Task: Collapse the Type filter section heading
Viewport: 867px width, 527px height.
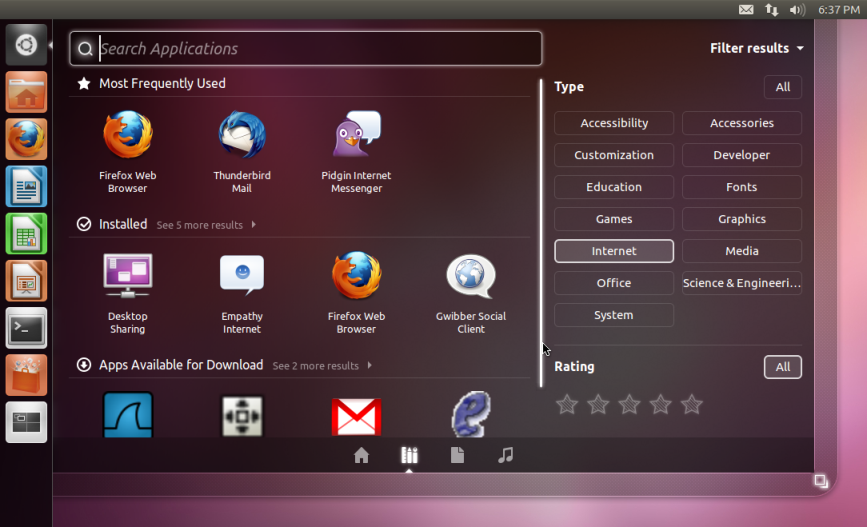Action: click(x=569, y=87)
